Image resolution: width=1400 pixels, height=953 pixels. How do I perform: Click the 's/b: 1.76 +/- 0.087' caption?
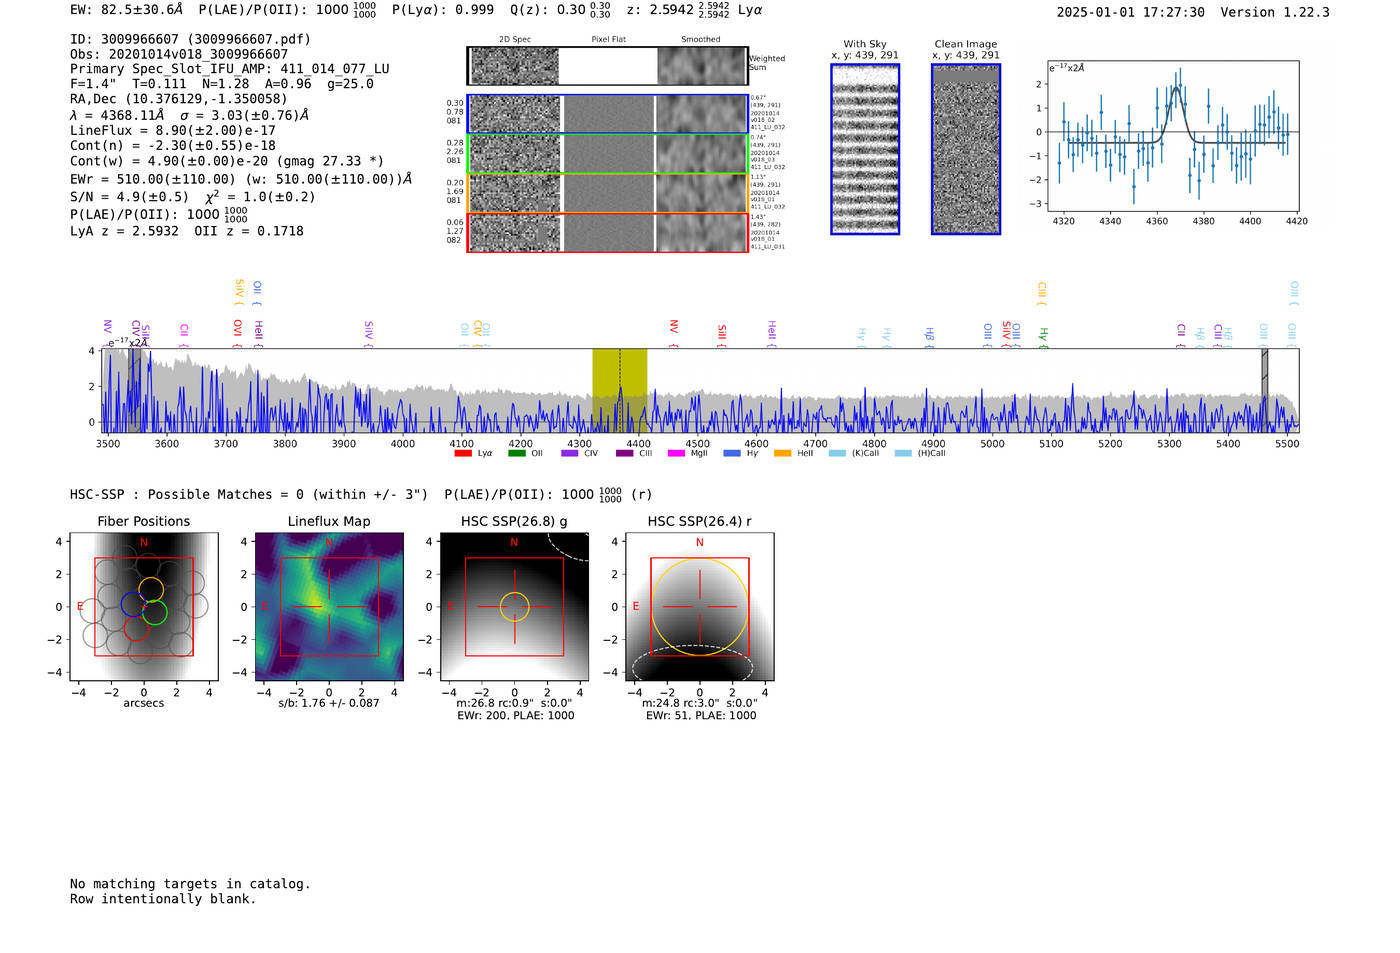coord(329,703)
